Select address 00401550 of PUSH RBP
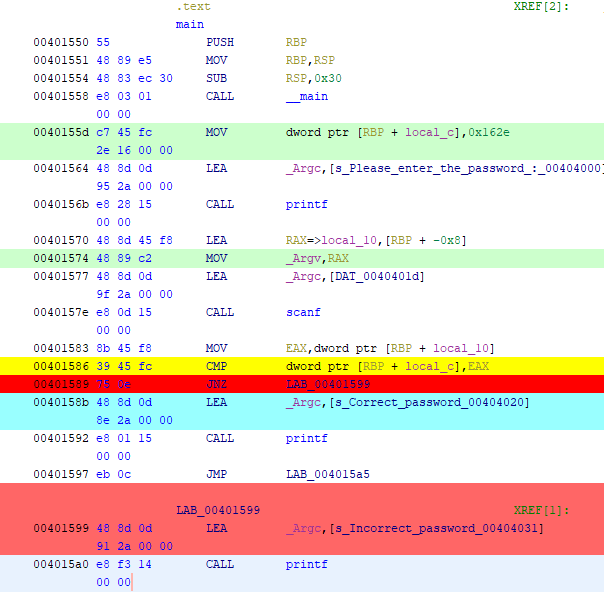The height and width of the screenshot is (603, 604). point(61,42)
